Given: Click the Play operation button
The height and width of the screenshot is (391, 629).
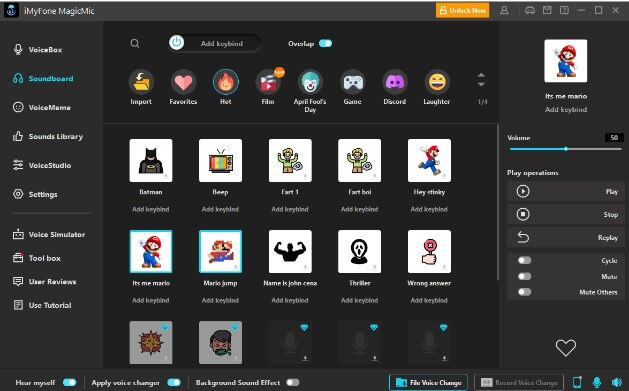Looking at the screenshot, I should pyautogui.click(x=566, y=191).
